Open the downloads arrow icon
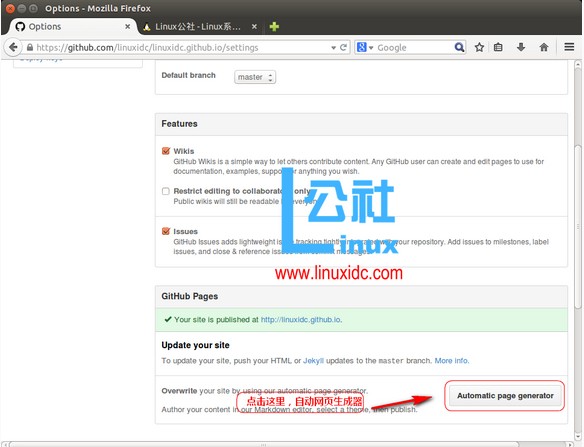This screenshot has width=584, height=447. tap(521, 47)
